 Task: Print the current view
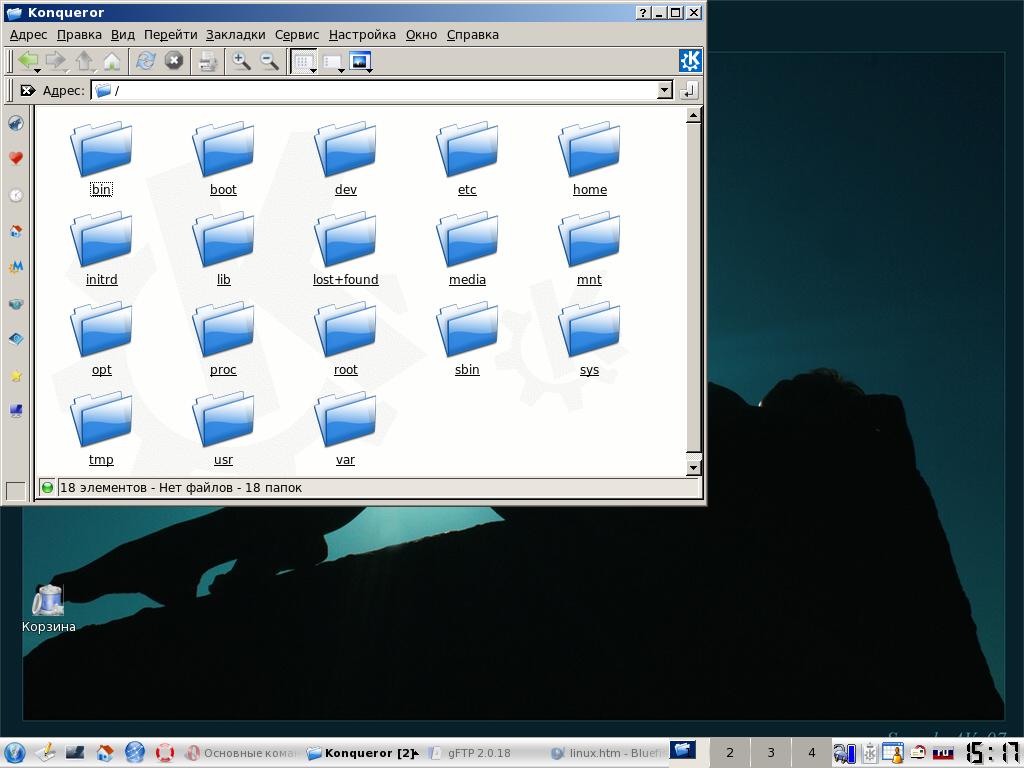tap(208, 61)
